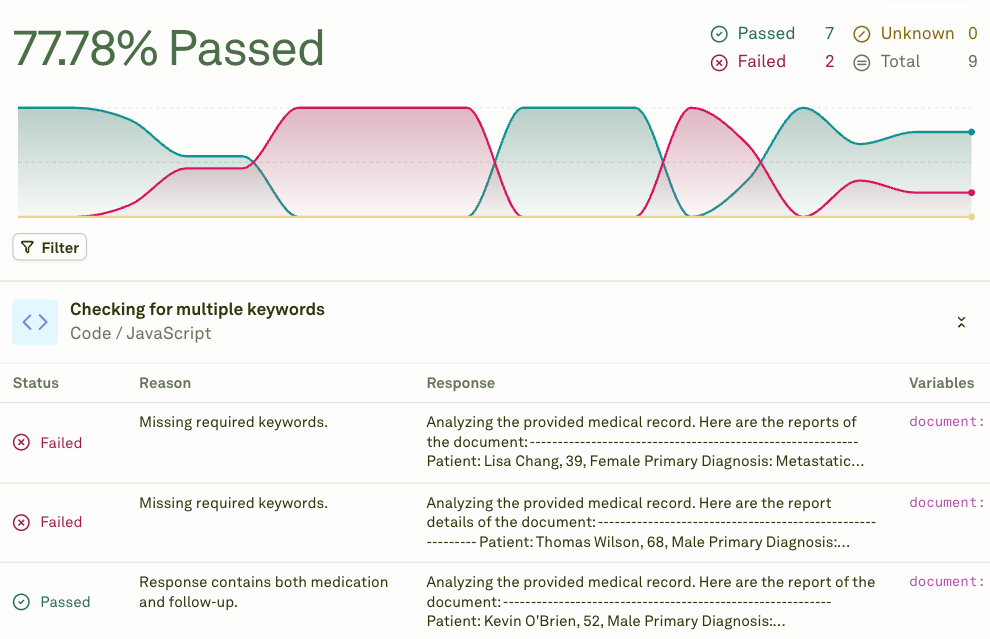990x639 pixels.
Task: Click the Passed checkmark summary icon
Action: (x=718, y=33)
